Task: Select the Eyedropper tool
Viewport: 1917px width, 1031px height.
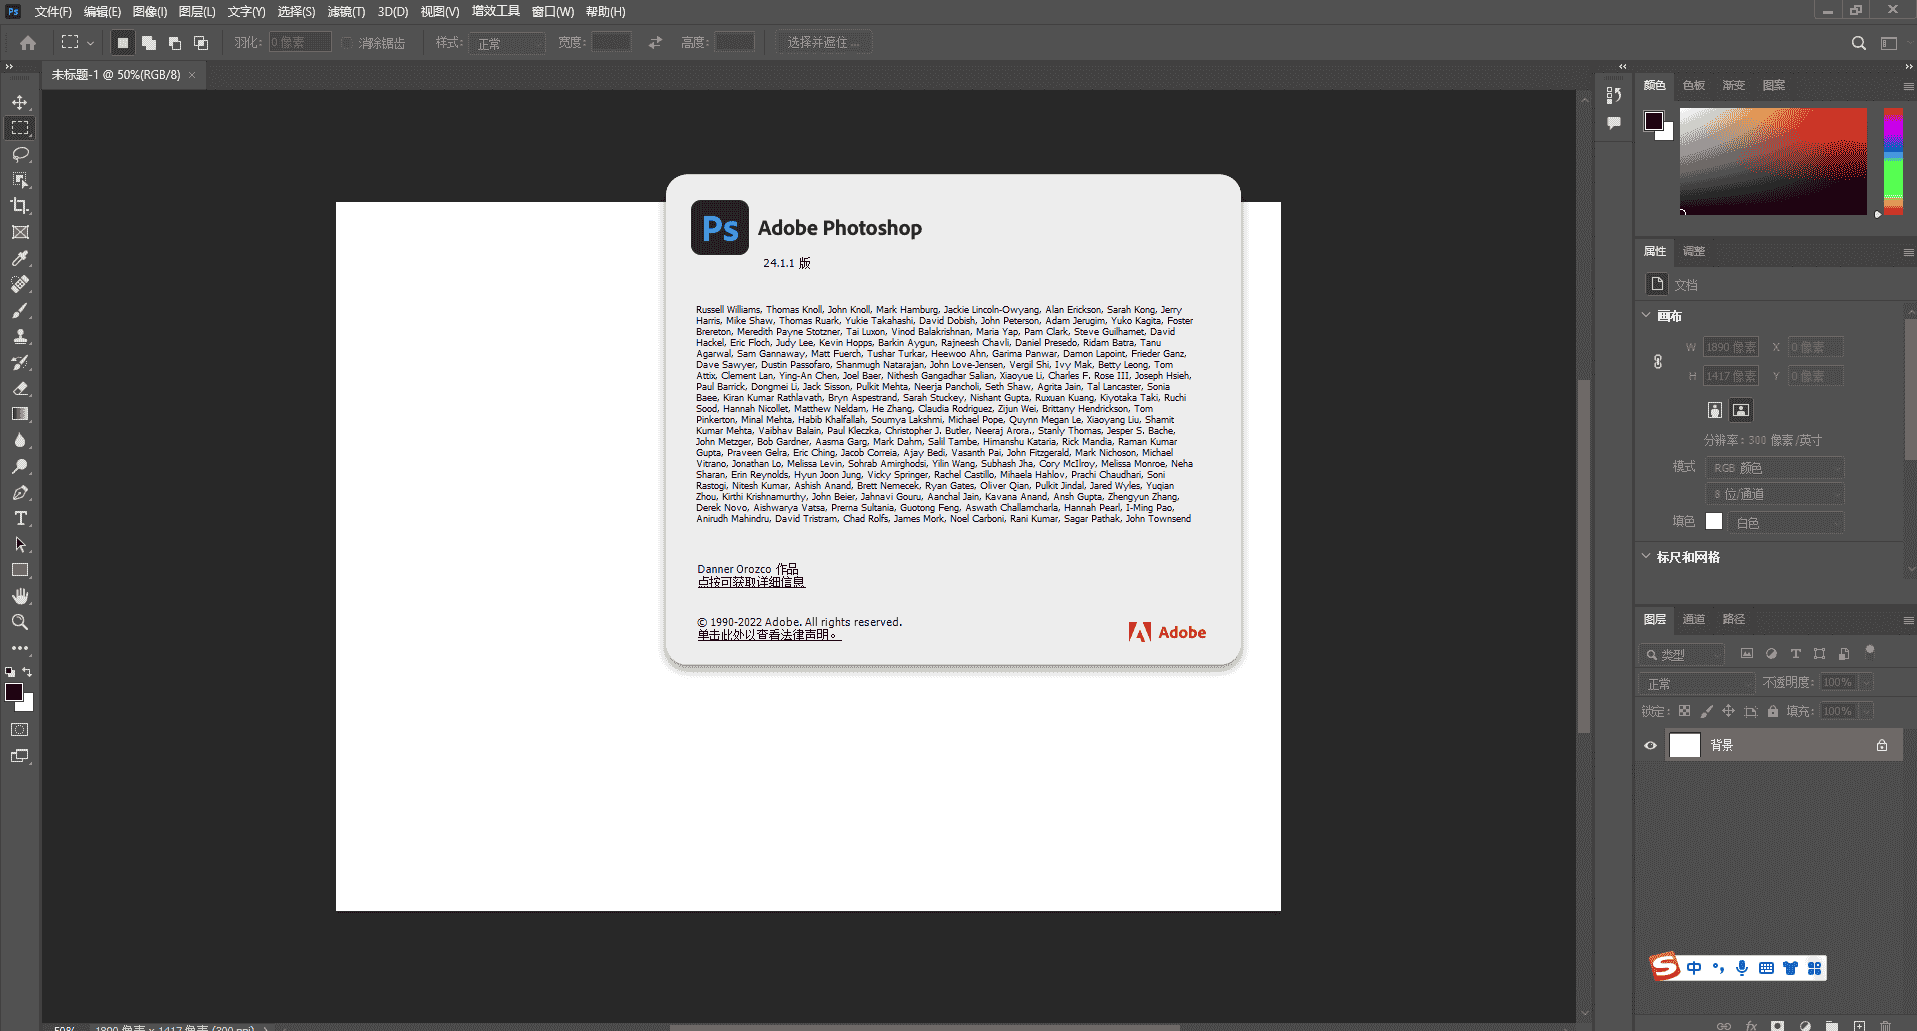Action: point(20,258)
